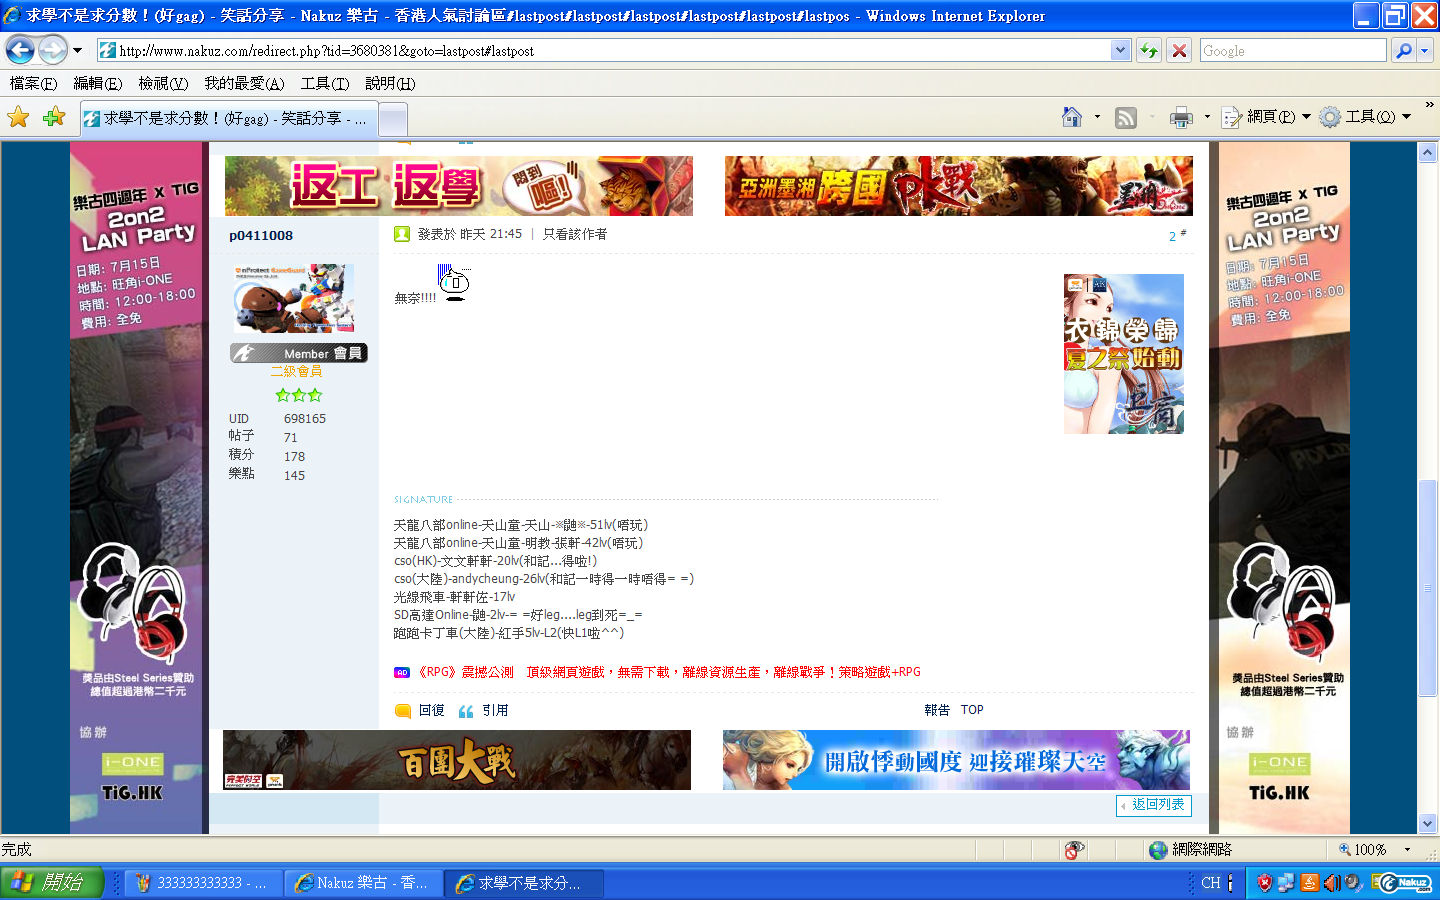Refresh the page using the green arrows icon
1440x900 pixels.
1149,50
